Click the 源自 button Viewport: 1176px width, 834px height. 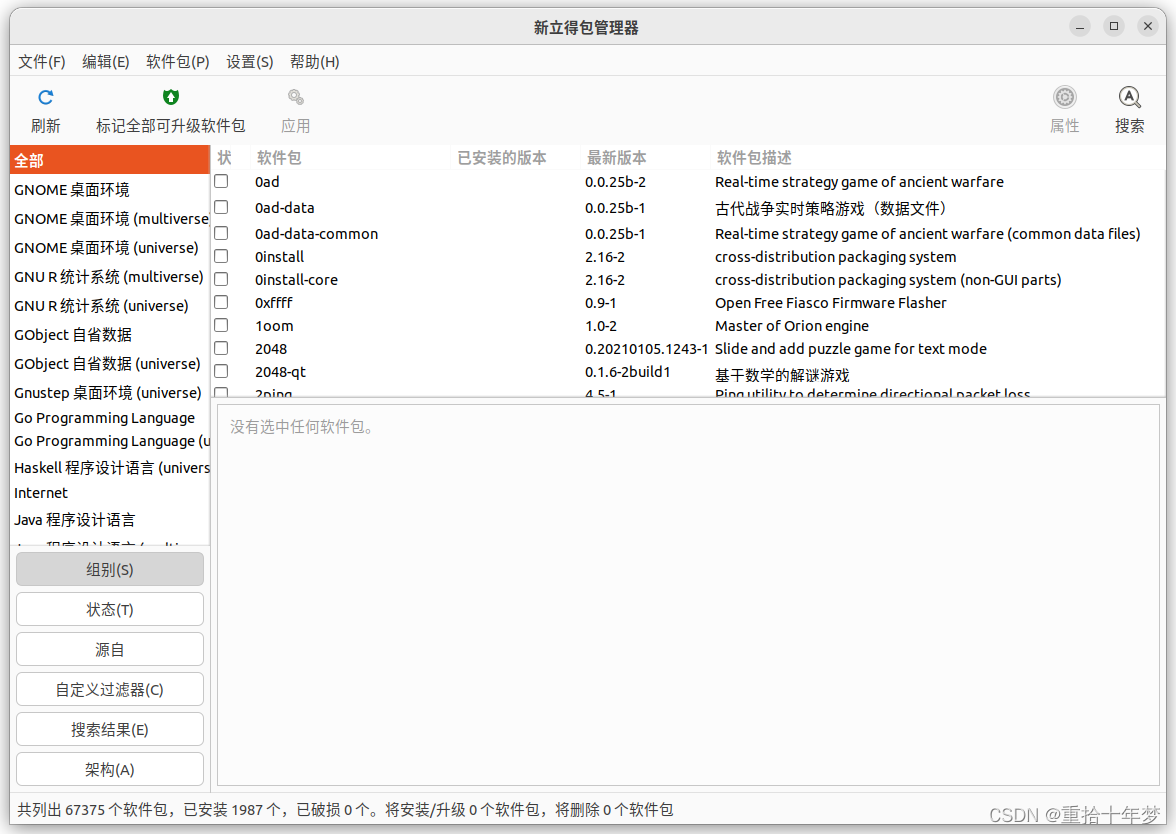pyautogui.click(x=110, y=650)
